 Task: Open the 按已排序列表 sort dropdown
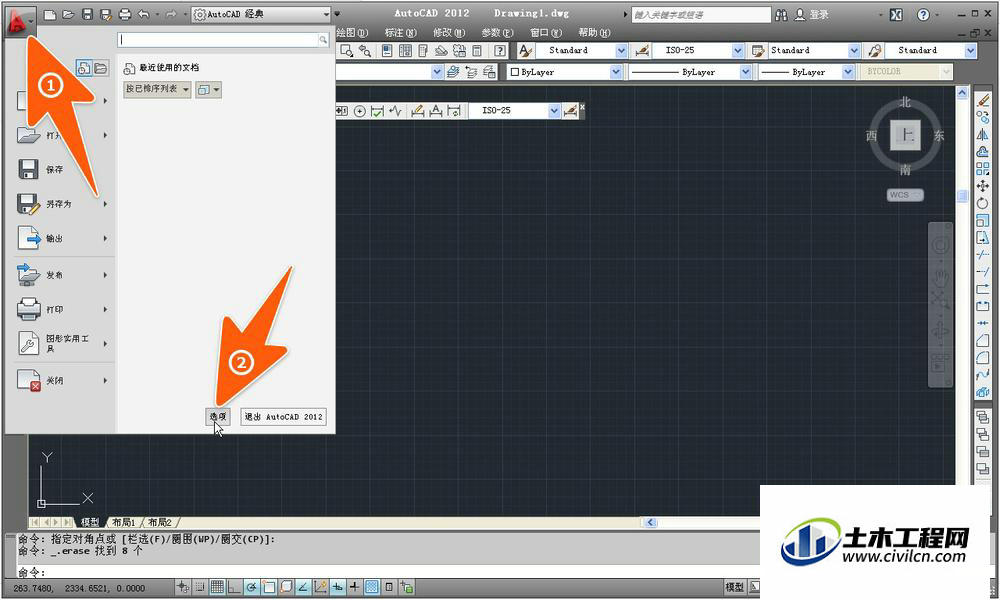point(157,89)
